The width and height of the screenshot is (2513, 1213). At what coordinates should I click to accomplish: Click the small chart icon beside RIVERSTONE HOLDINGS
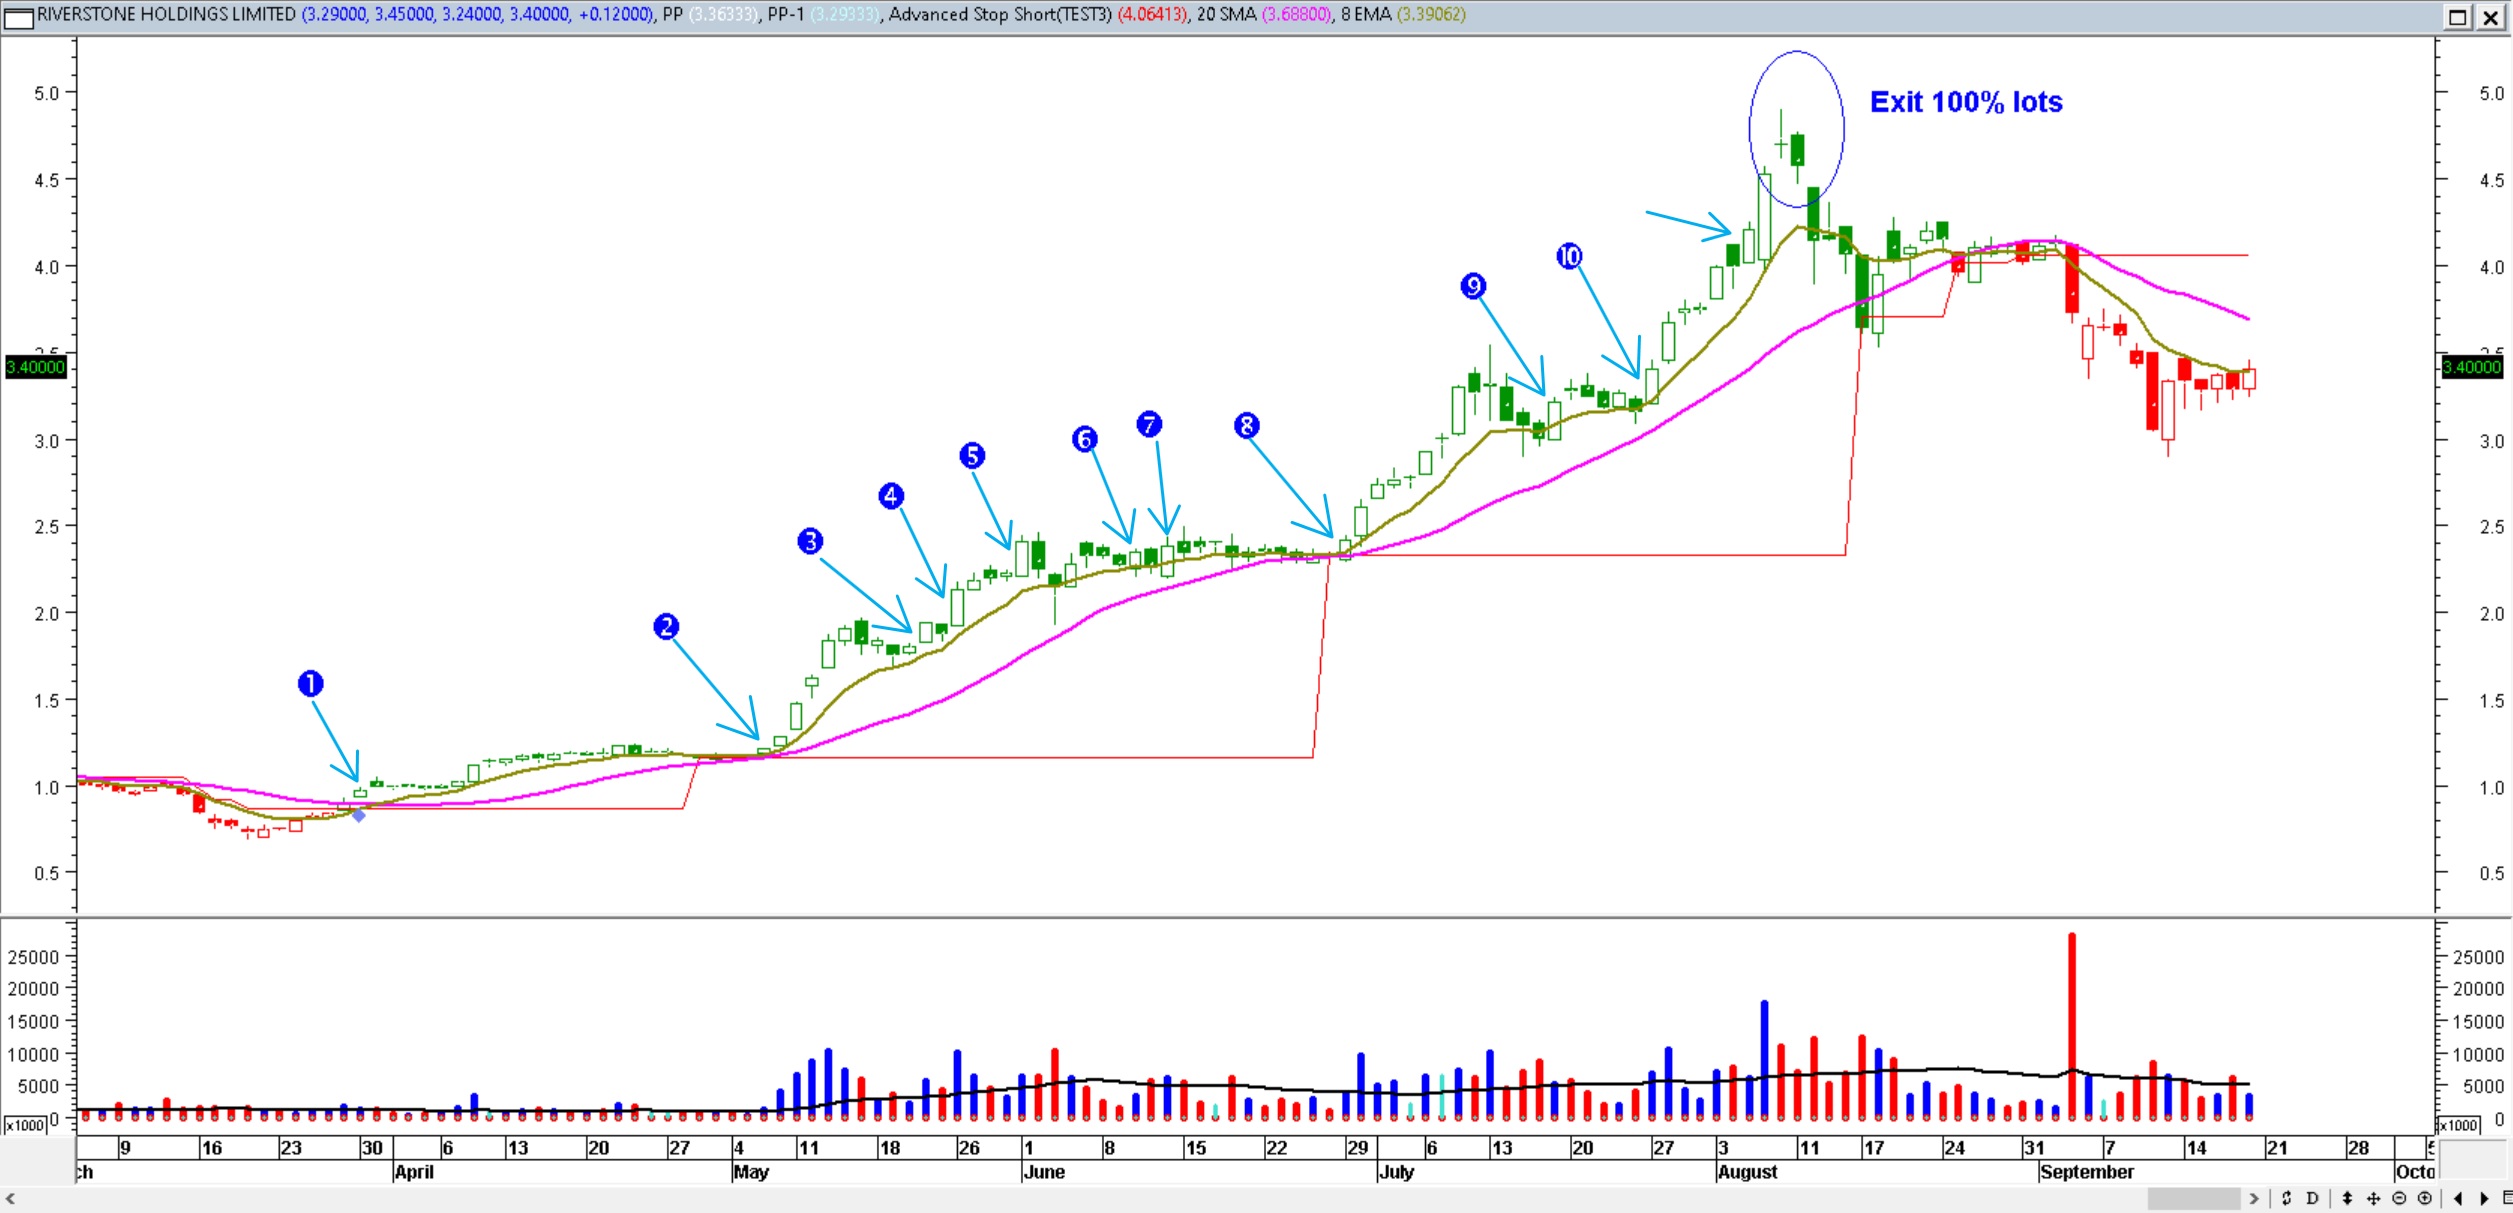19,16
